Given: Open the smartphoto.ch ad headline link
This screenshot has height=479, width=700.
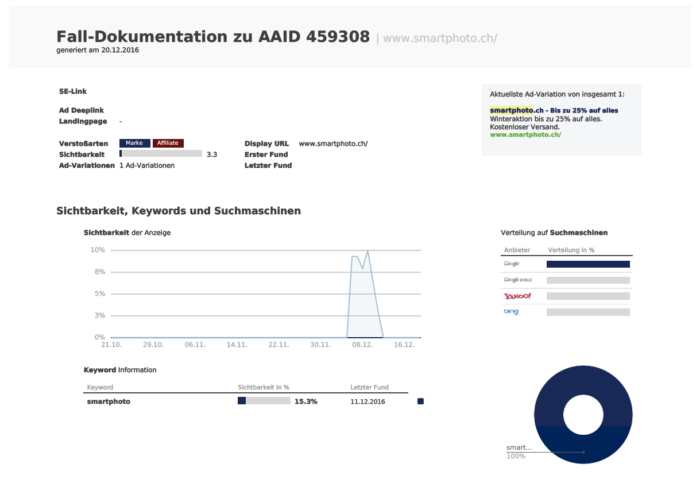Looking at the screenshot, I should pos(554,110).
